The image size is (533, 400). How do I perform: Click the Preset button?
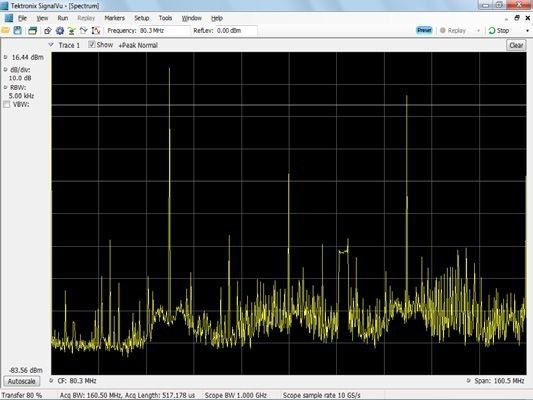(x=424, y=30)
